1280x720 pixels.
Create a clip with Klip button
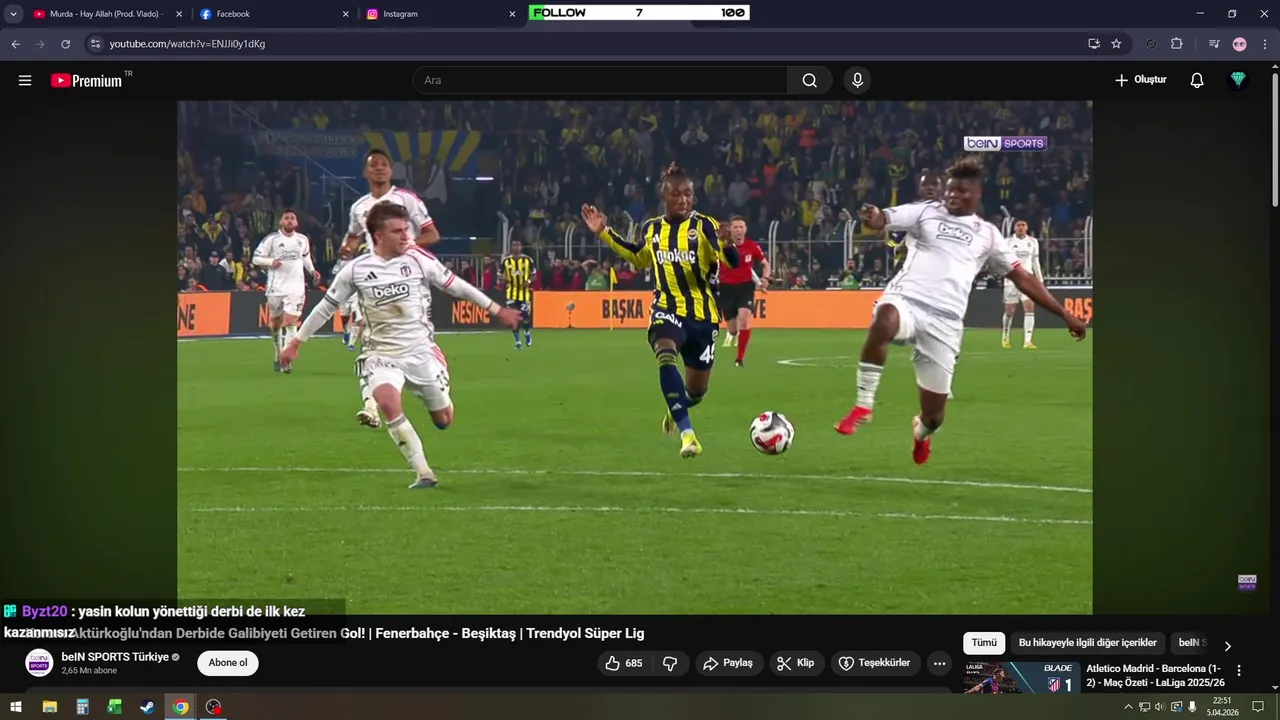point(796,663)
